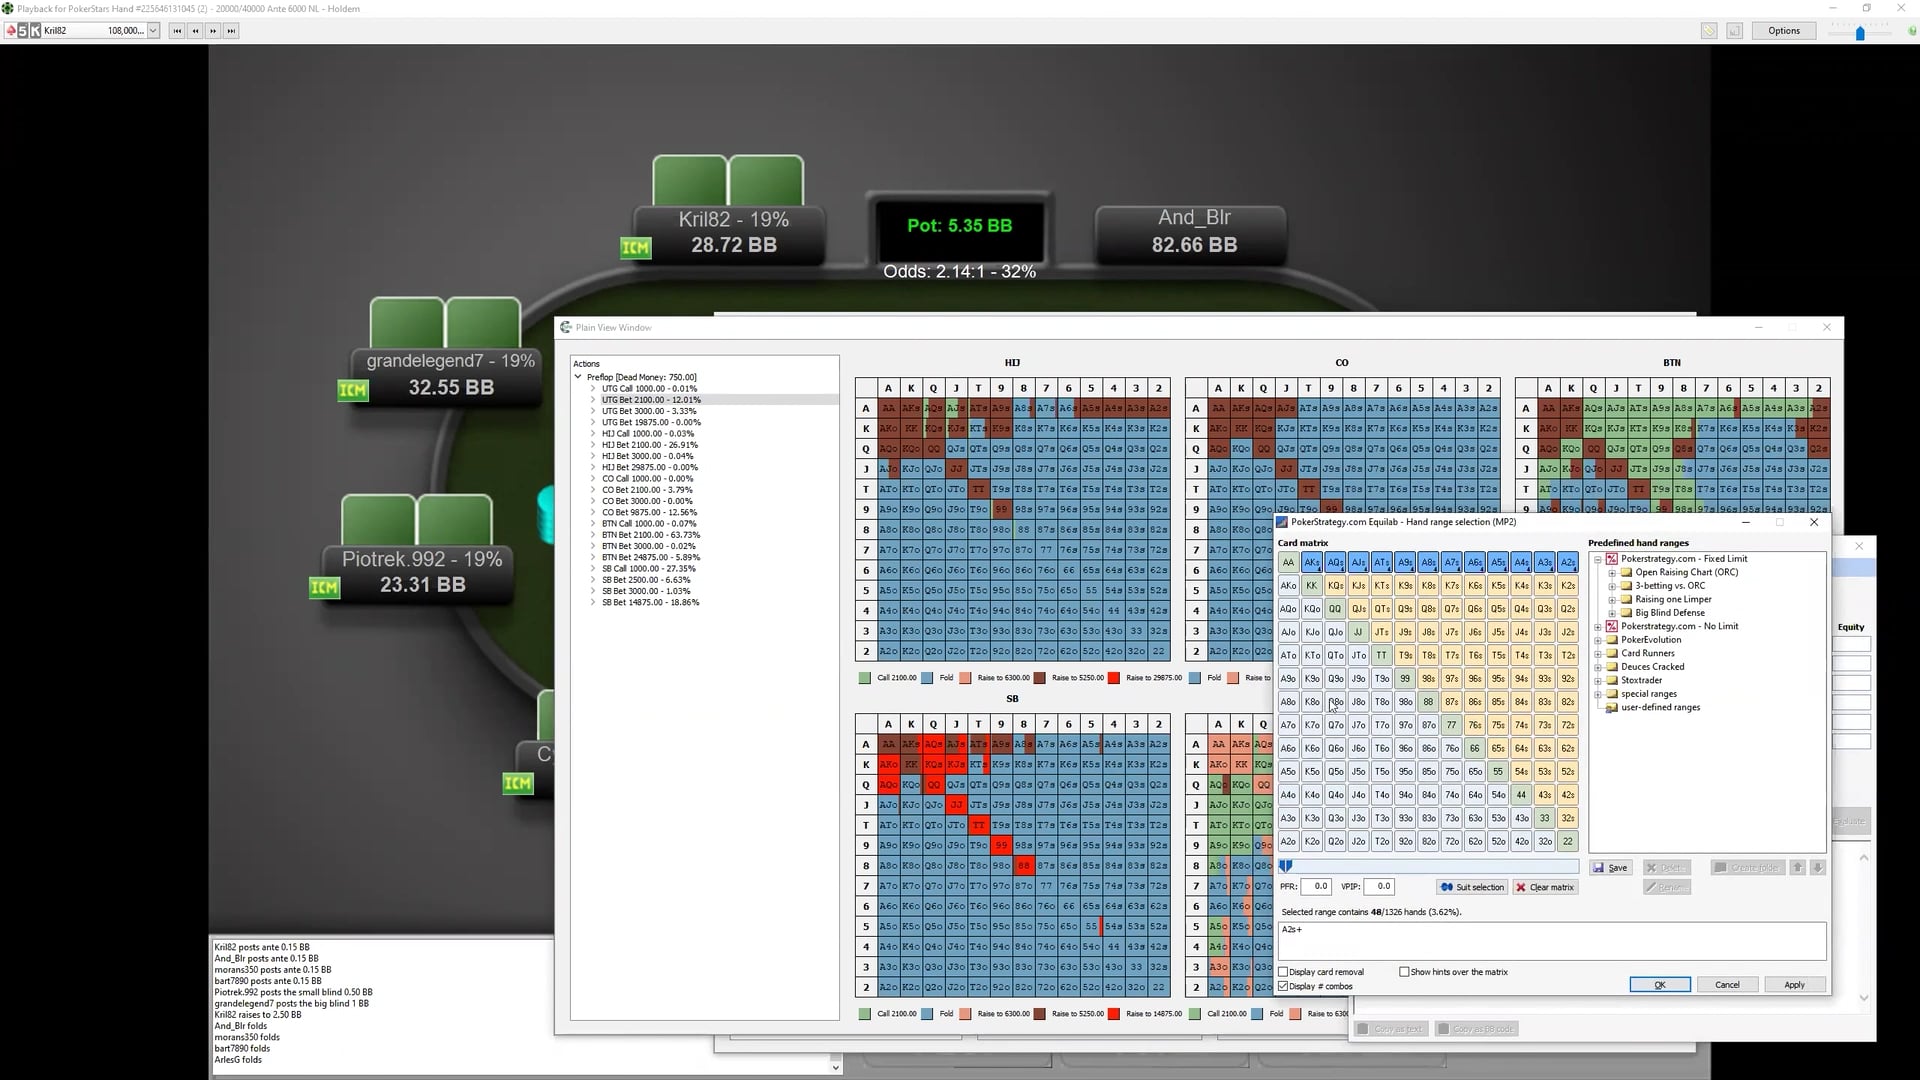
Task: Open the Kril82 hand selector dropdown
Action: tap(153, 31)
